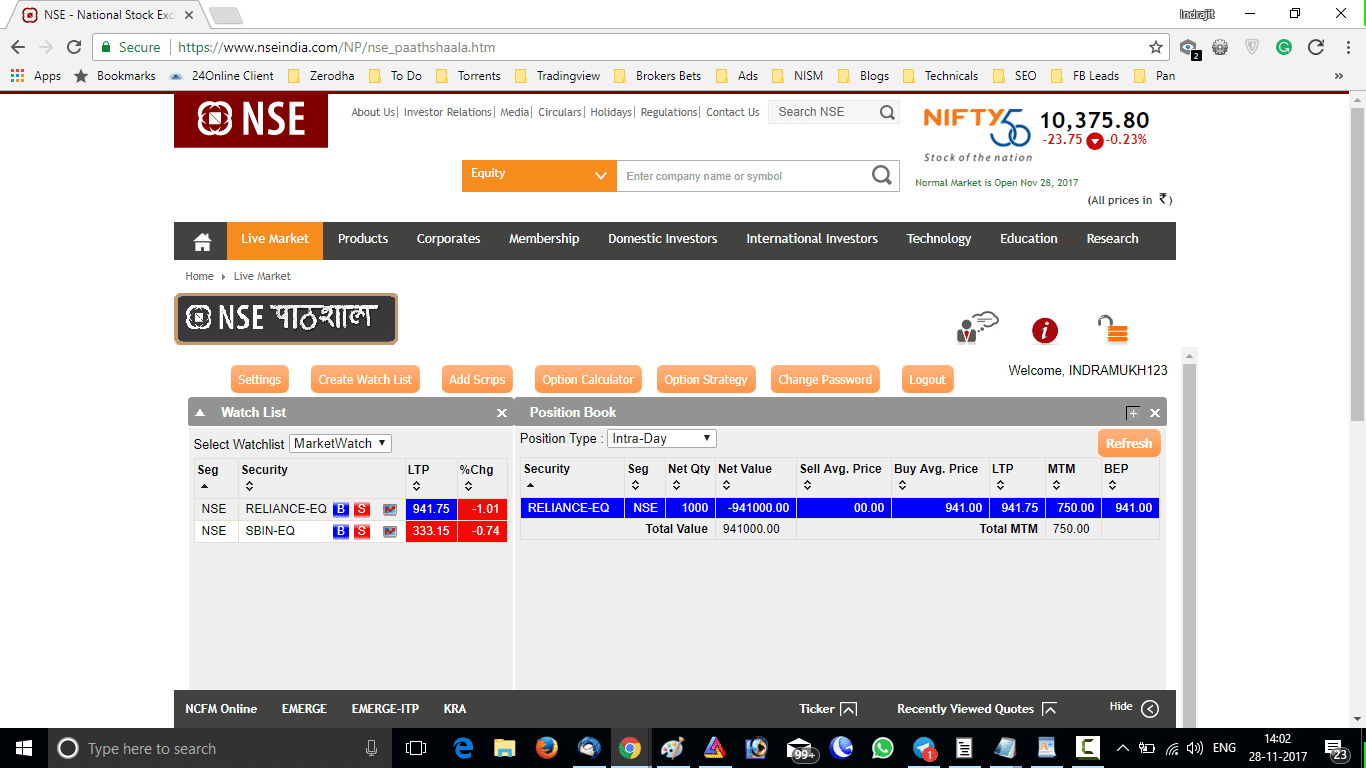Open WhatsApp from the taskbar
The width and height of the screenshot is (1366, 768).
[882, 748]
